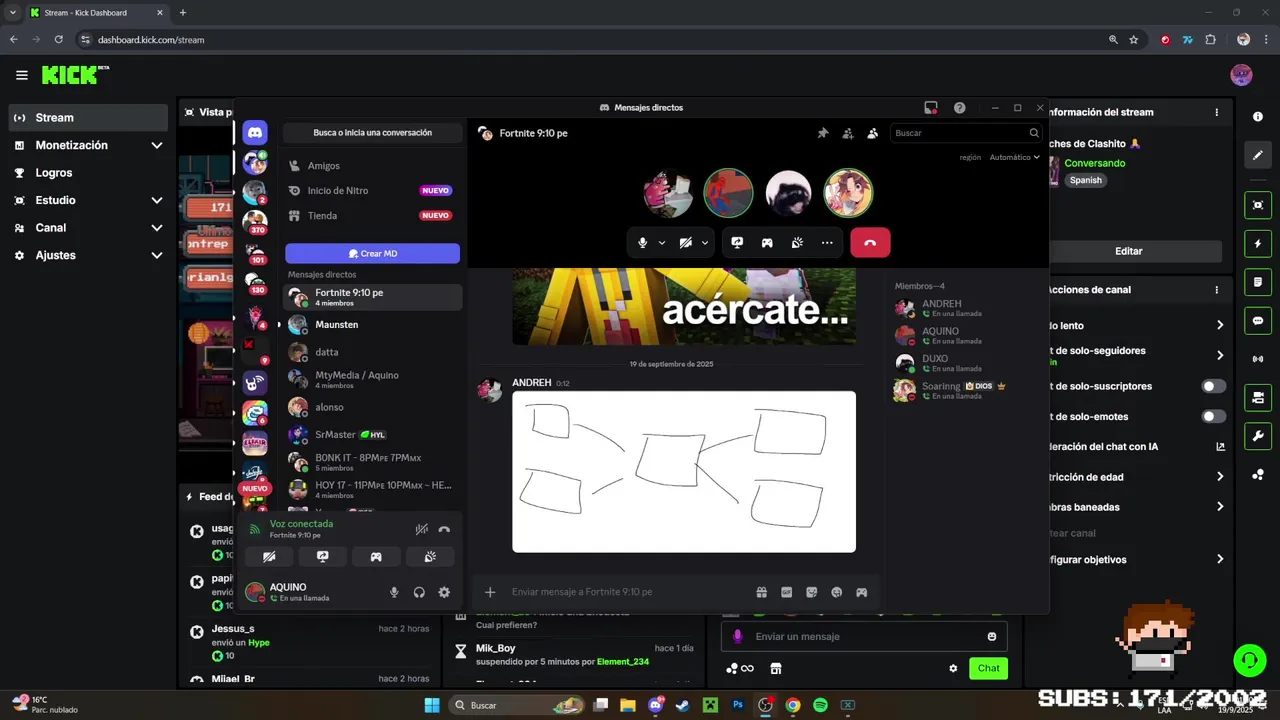Turn on camera in the call controls
Viewport: 1280px width, 720px height.
tap(686, 242)
